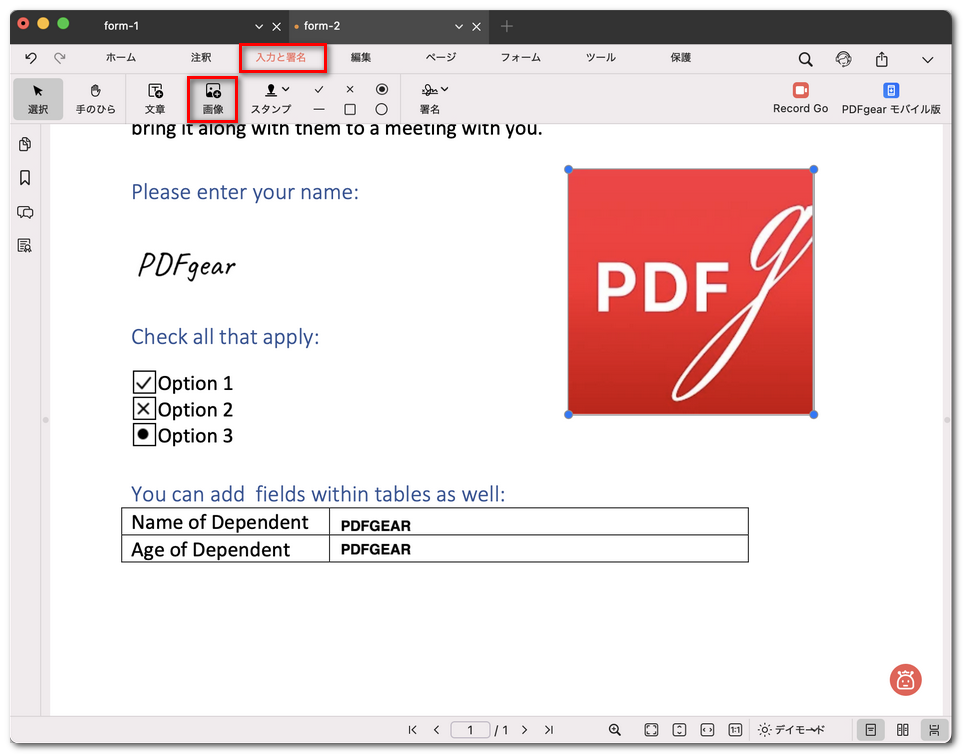963x754 pixels.
Task: Click the 文章 text insert tool
Action: 155,98
